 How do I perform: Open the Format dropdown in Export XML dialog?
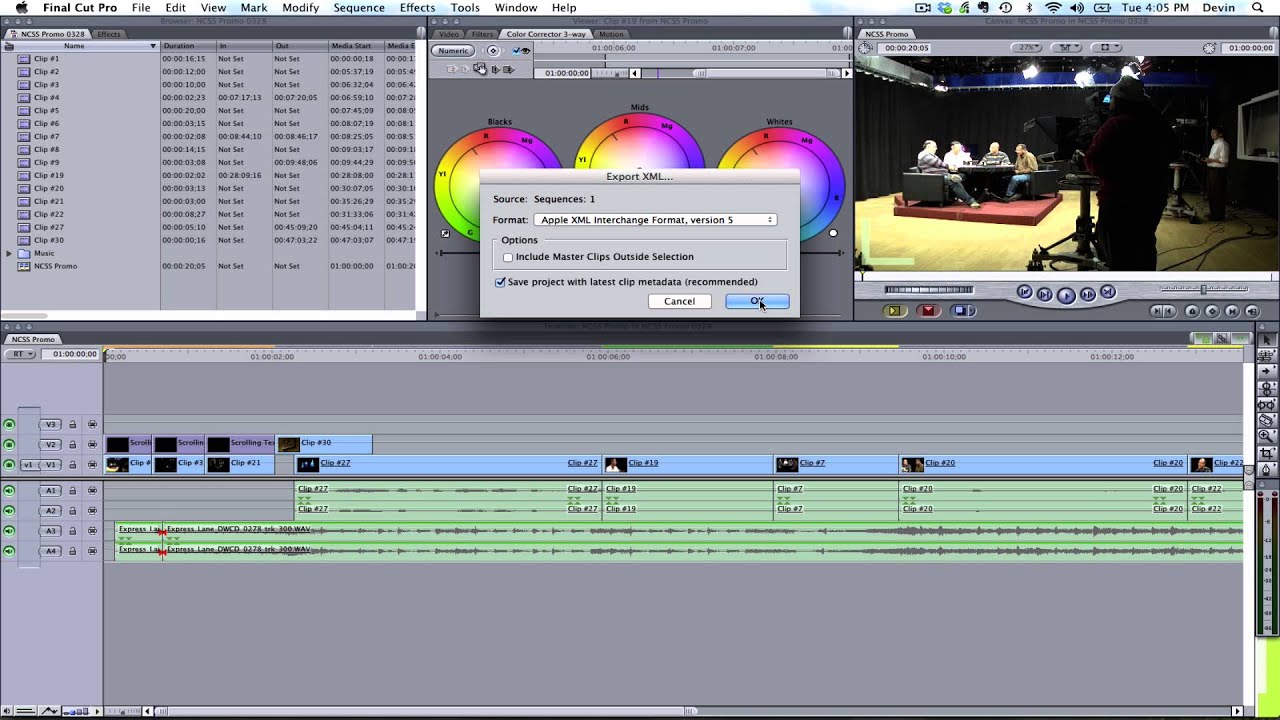point(655,220)
